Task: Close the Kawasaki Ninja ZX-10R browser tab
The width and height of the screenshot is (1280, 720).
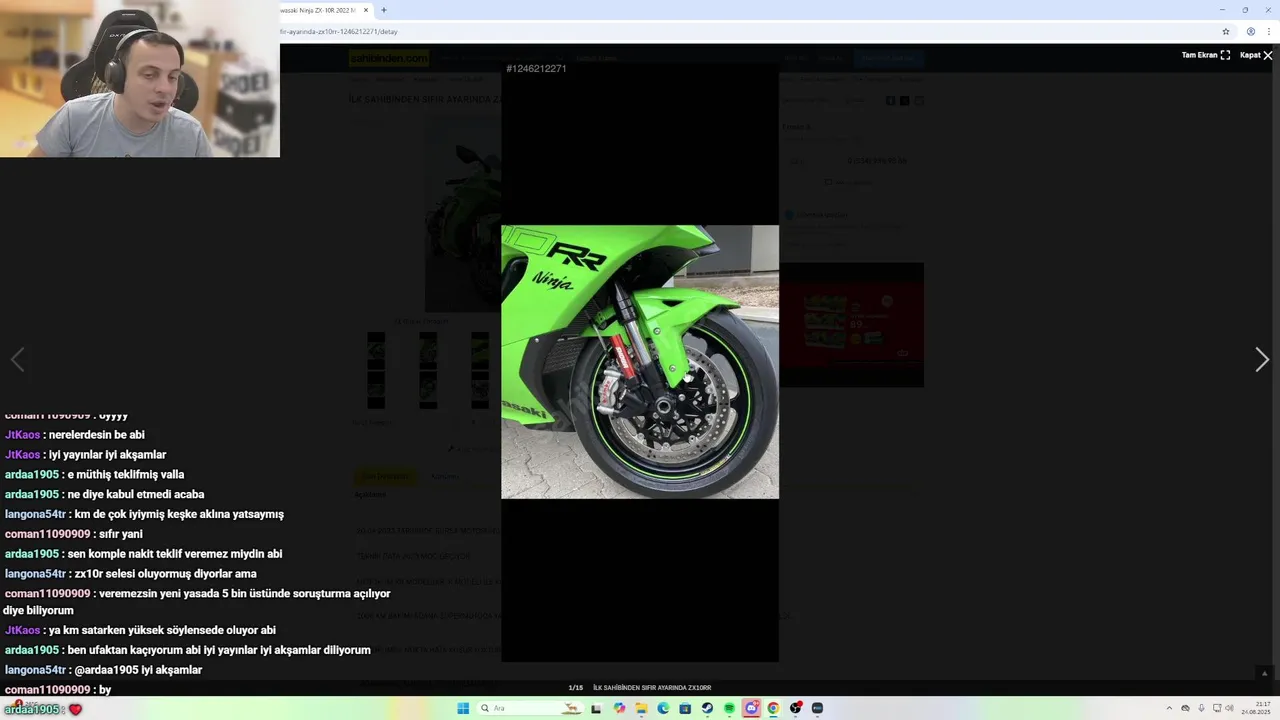Action: coord(366,10)
